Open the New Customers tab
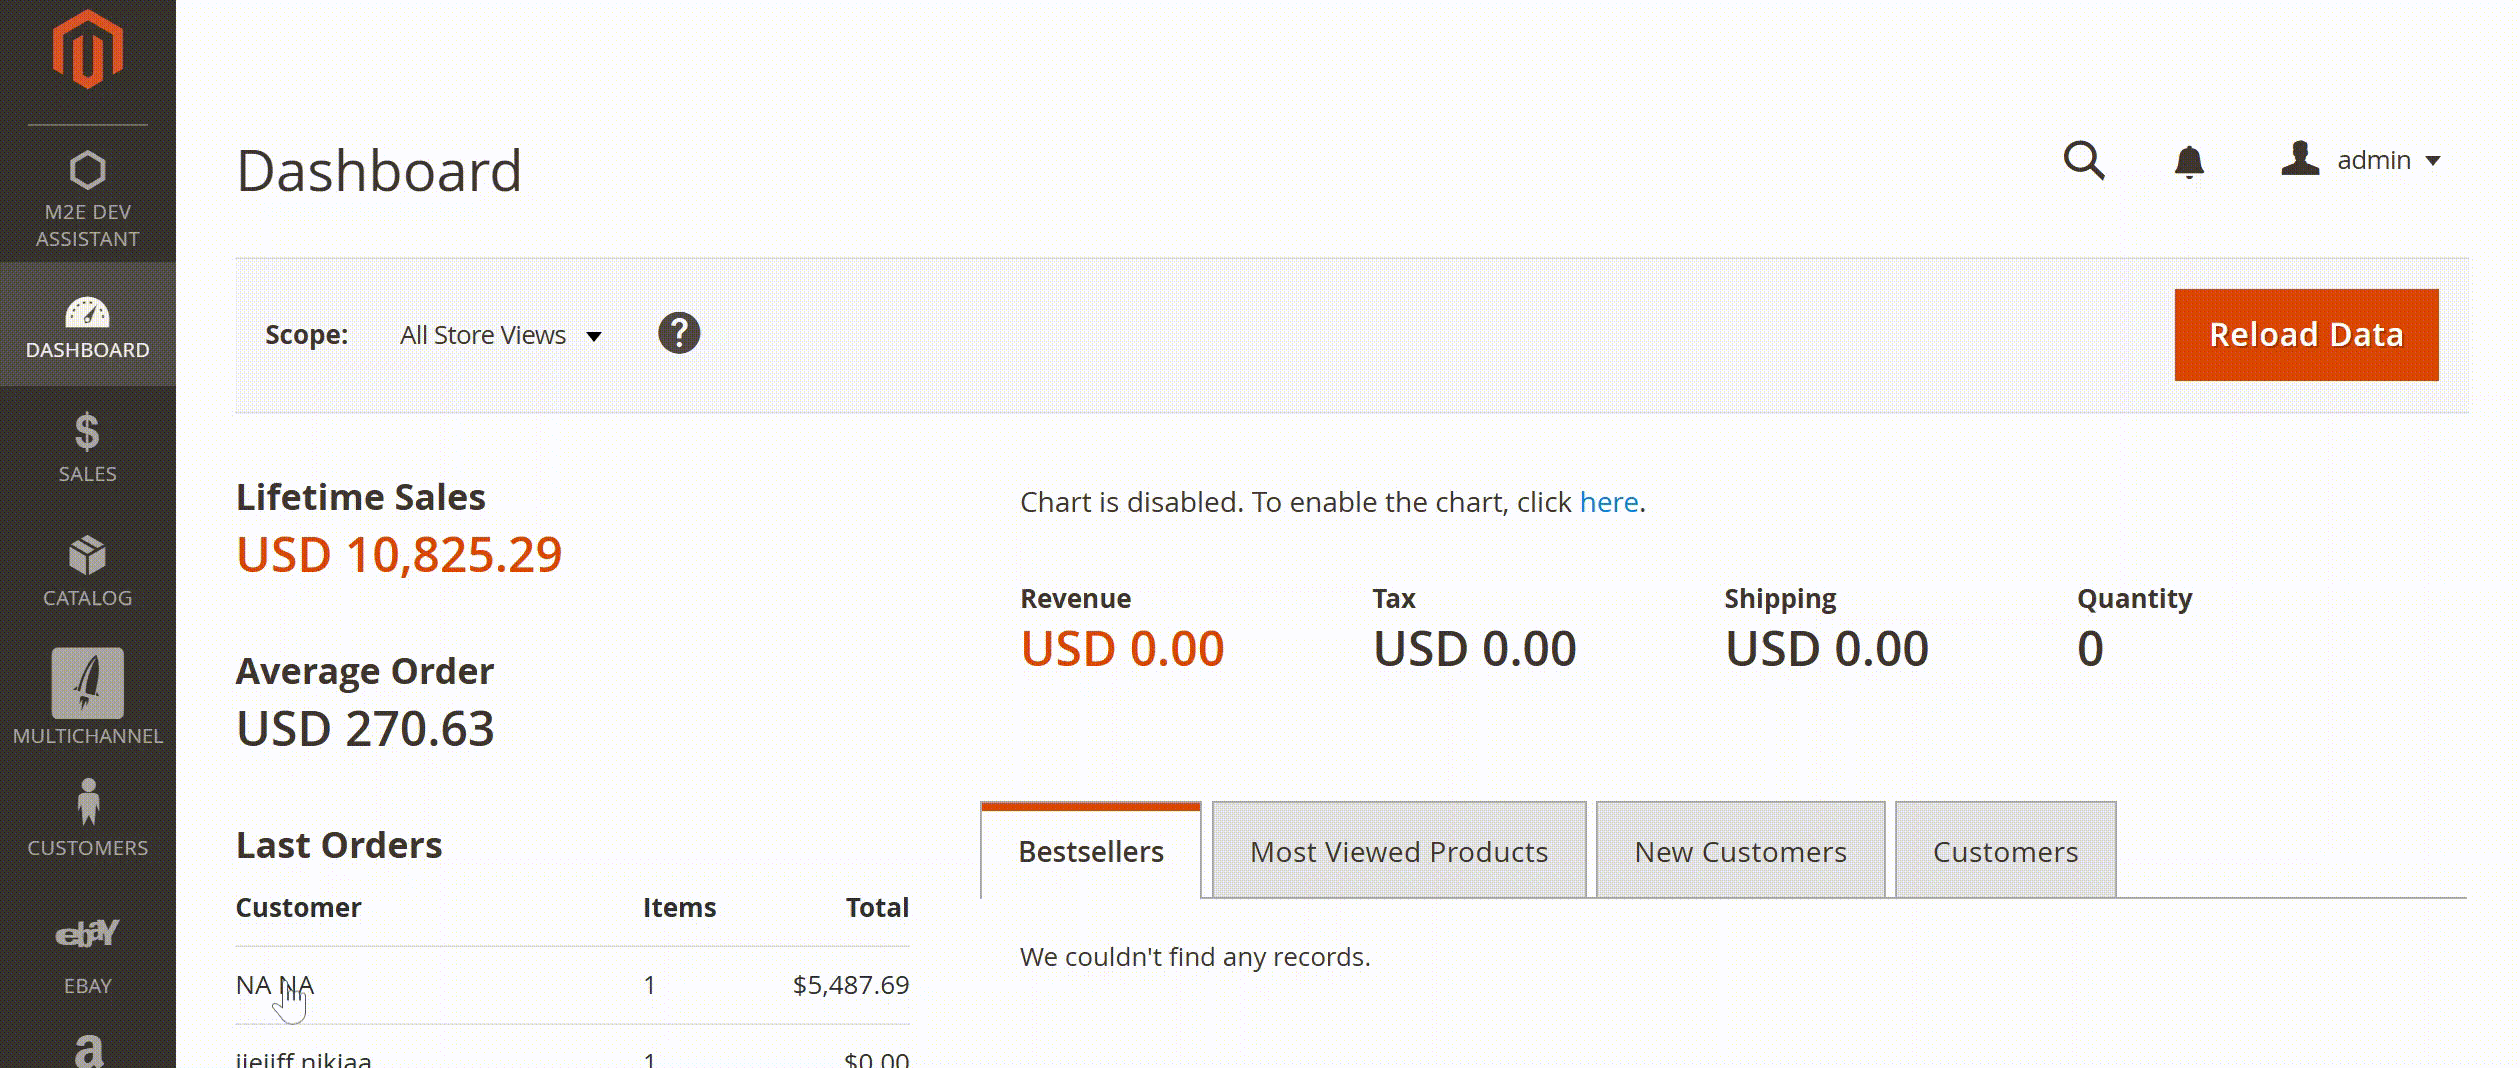This screenshot has width=2520, height=1068. coord(1740,852)
